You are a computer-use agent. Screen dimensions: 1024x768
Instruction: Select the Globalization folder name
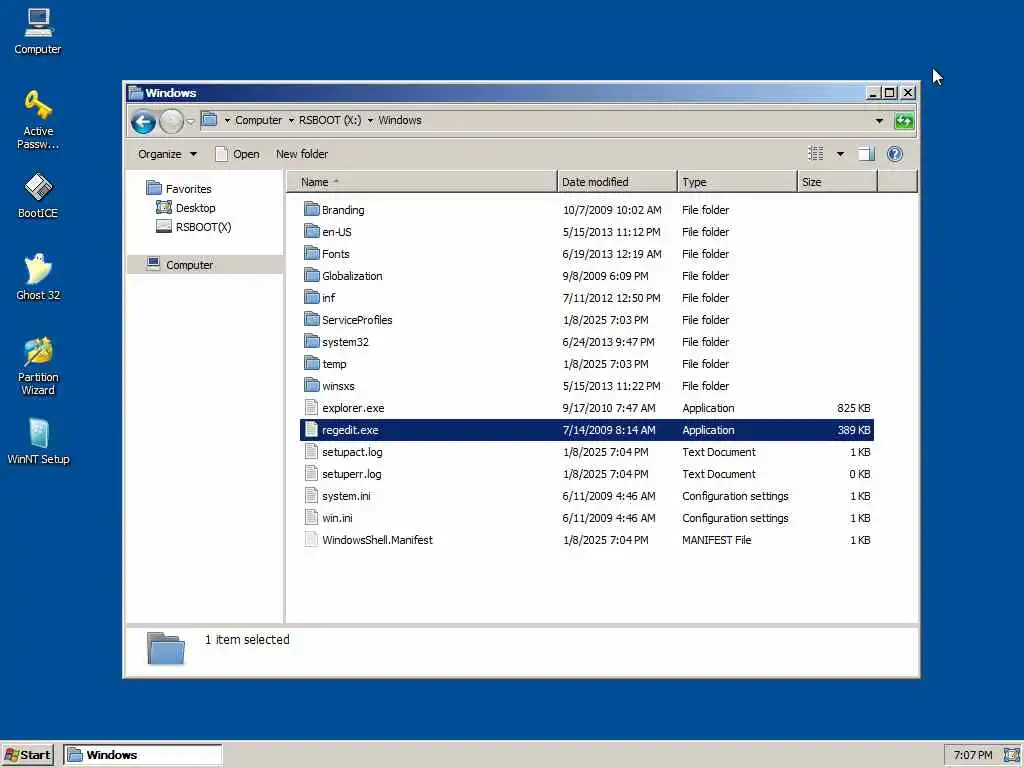point(352,276)
